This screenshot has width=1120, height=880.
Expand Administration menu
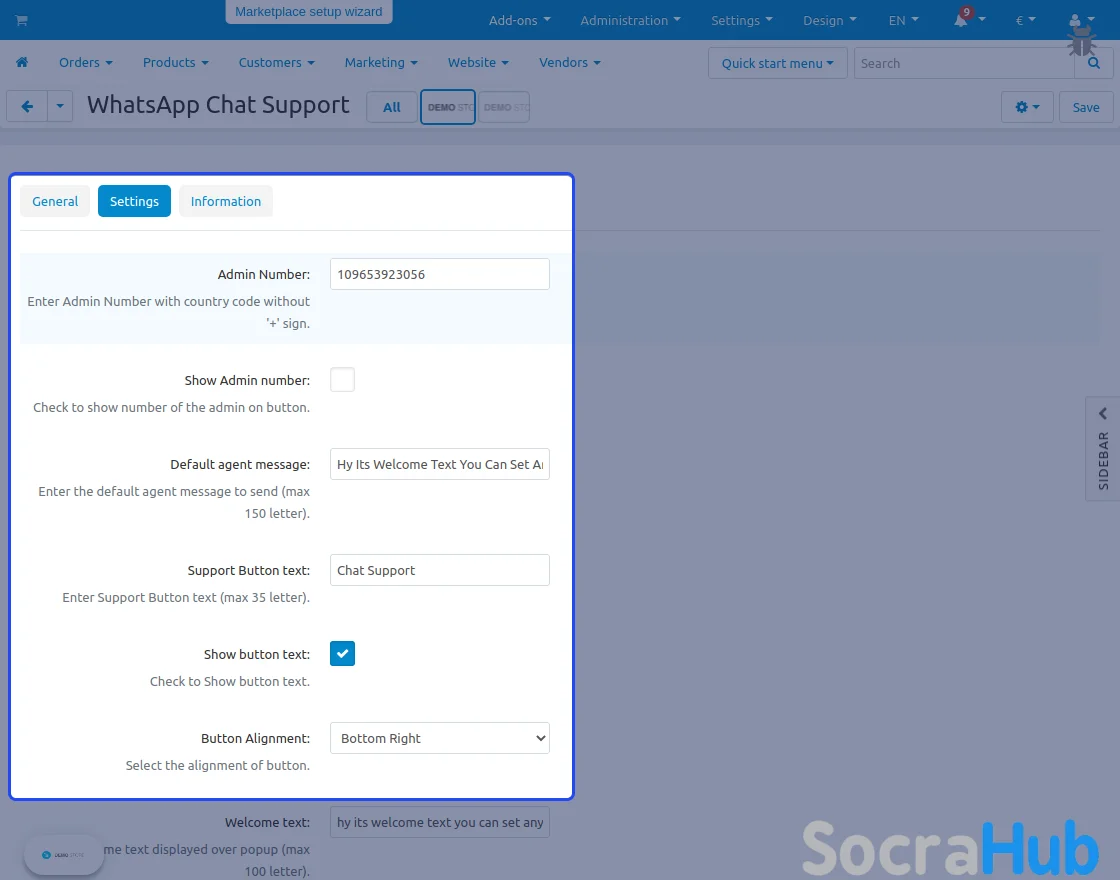630,20
